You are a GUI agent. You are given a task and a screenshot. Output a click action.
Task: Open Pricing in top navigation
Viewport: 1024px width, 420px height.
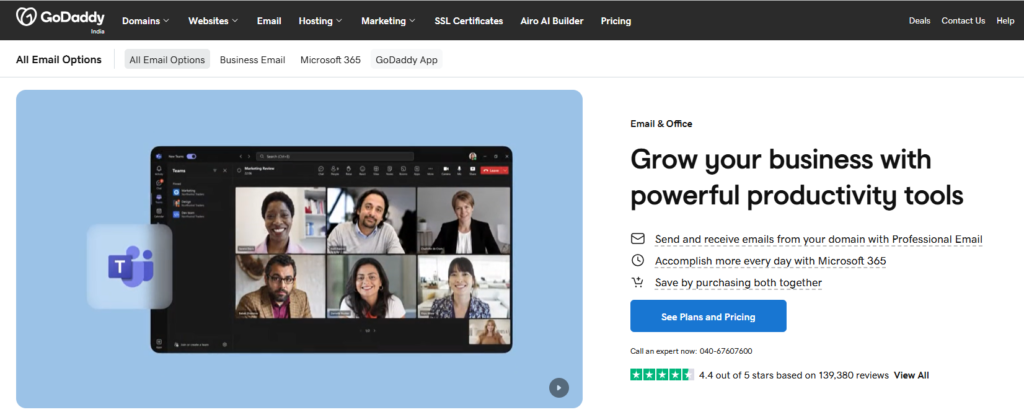[616, 21]
